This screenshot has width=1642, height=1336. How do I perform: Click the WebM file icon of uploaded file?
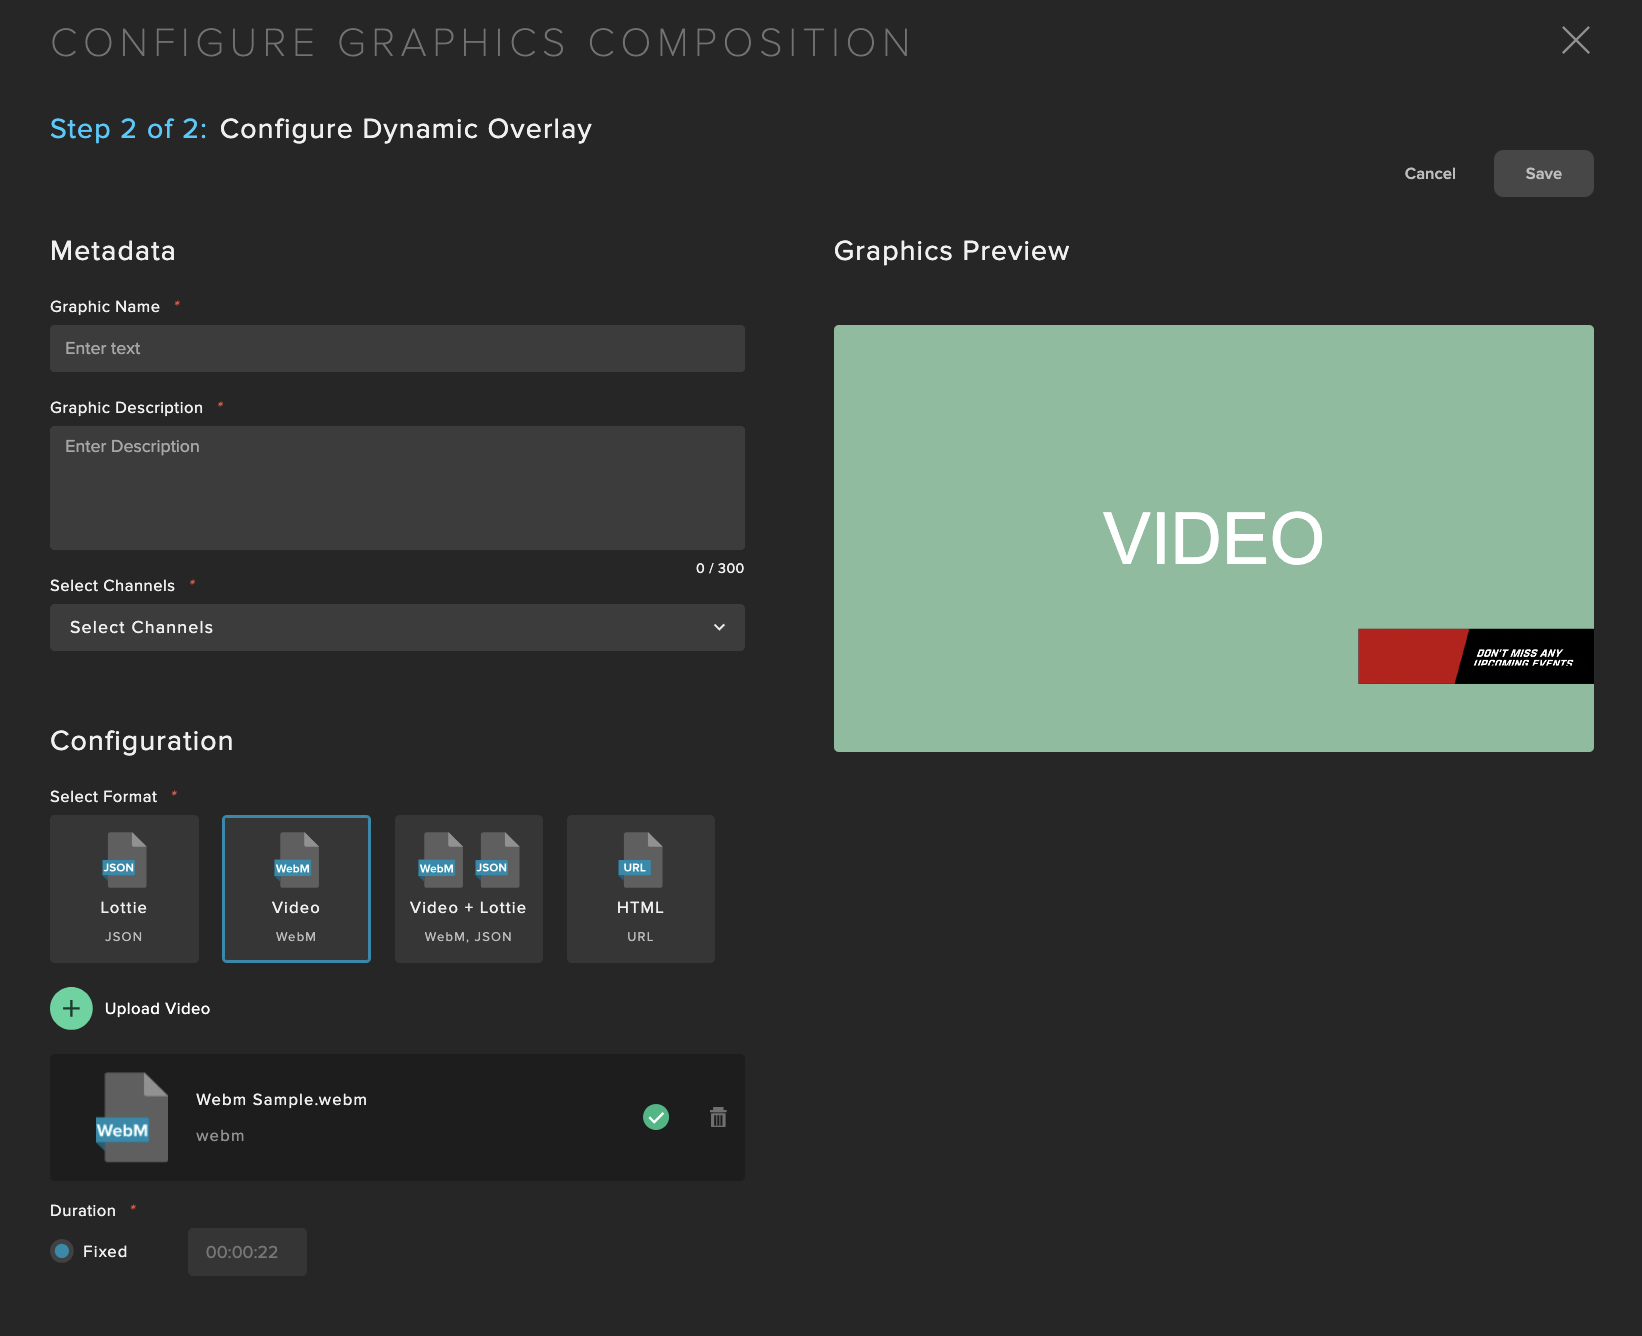point(131,1117)
